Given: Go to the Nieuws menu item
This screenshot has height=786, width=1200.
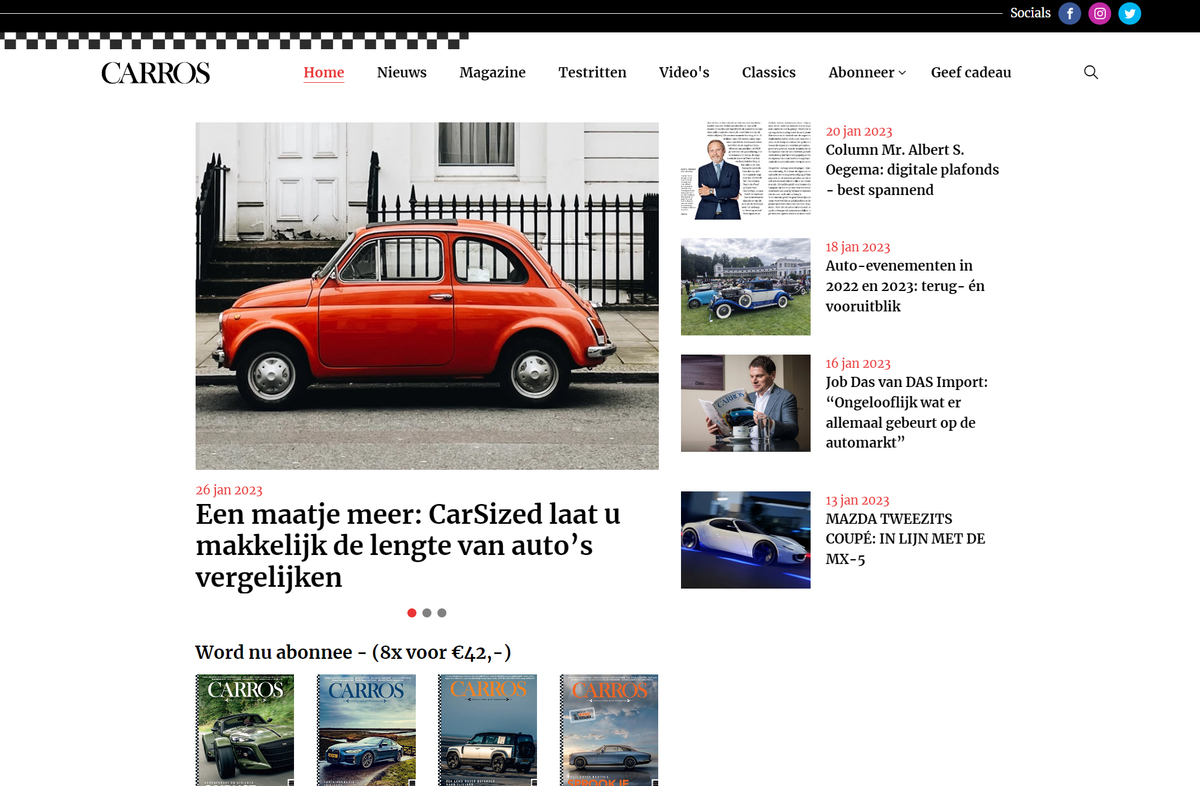Looking at the screenshot, I should (x=401, y=72).
